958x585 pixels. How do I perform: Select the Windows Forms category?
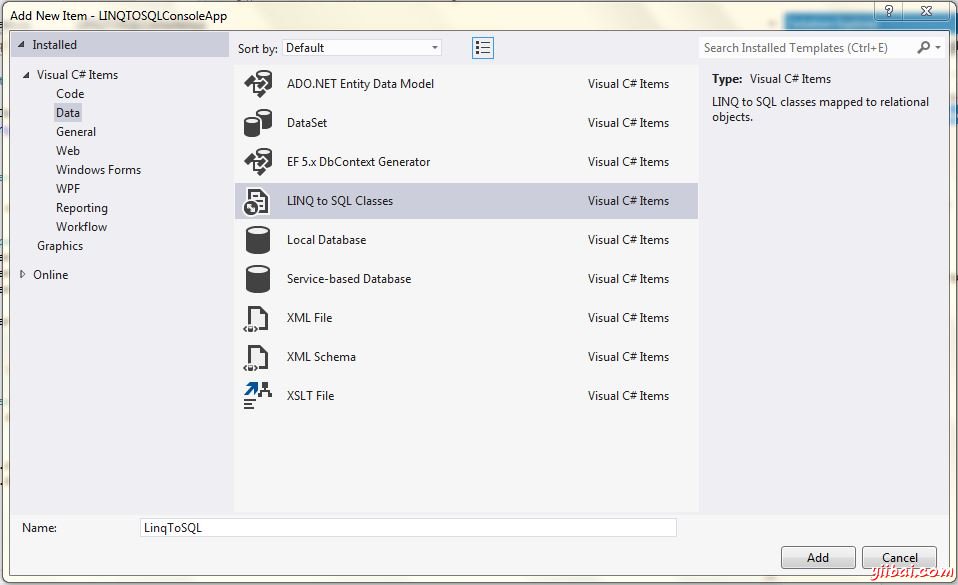pos(98,170)
